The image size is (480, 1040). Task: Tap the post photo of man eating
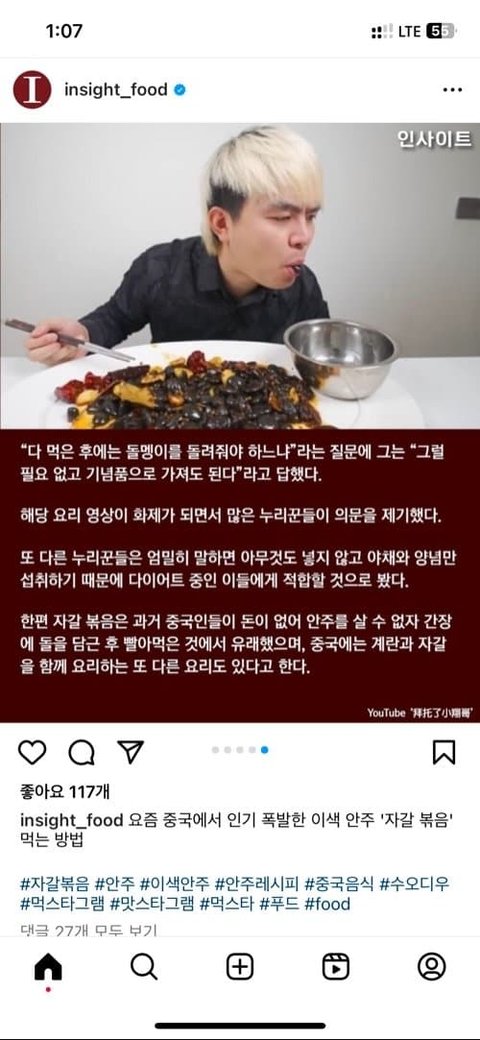pos(240,275)
